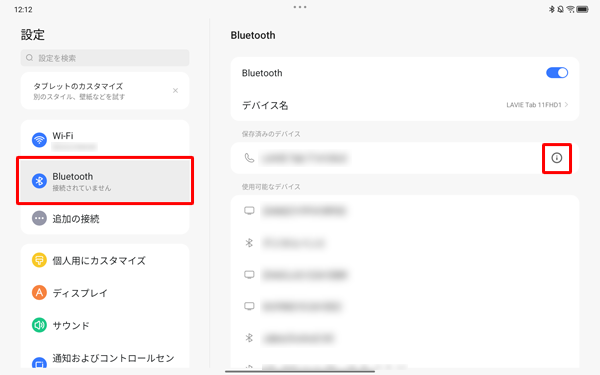Tap the three-dot handle at top center

click(300, 7)
